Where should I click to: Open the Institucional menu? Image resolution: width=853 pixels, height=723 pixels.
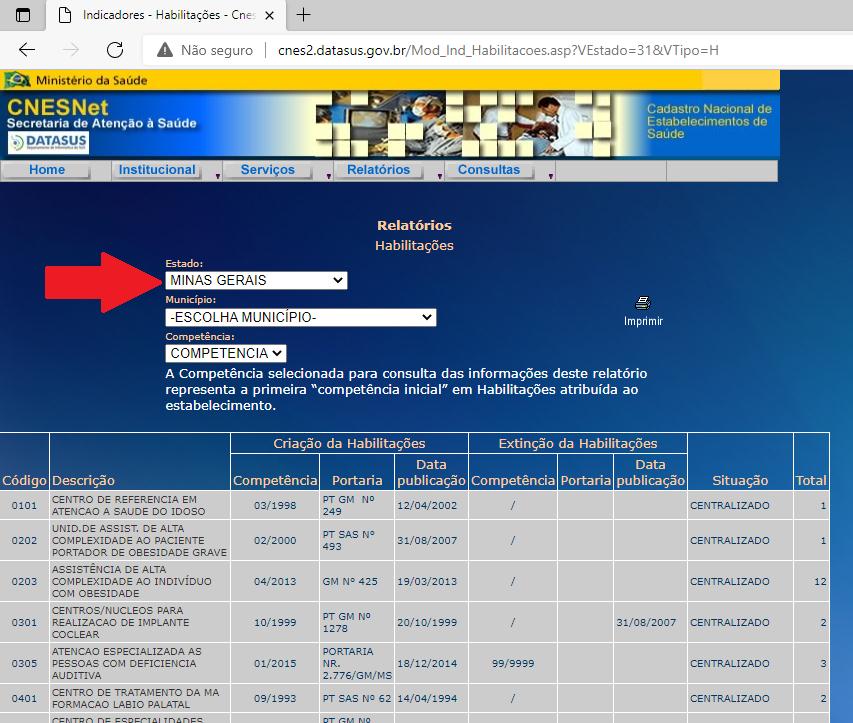coord(157,170)
